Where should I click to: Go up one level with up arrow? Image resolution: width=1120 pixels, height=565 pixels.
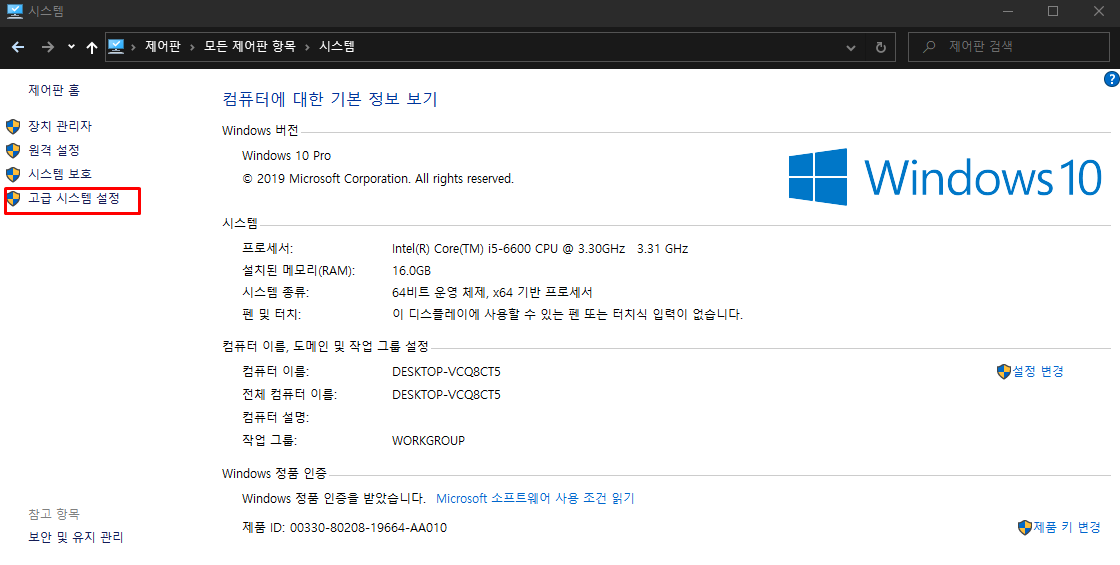click(x=91, y=47)
